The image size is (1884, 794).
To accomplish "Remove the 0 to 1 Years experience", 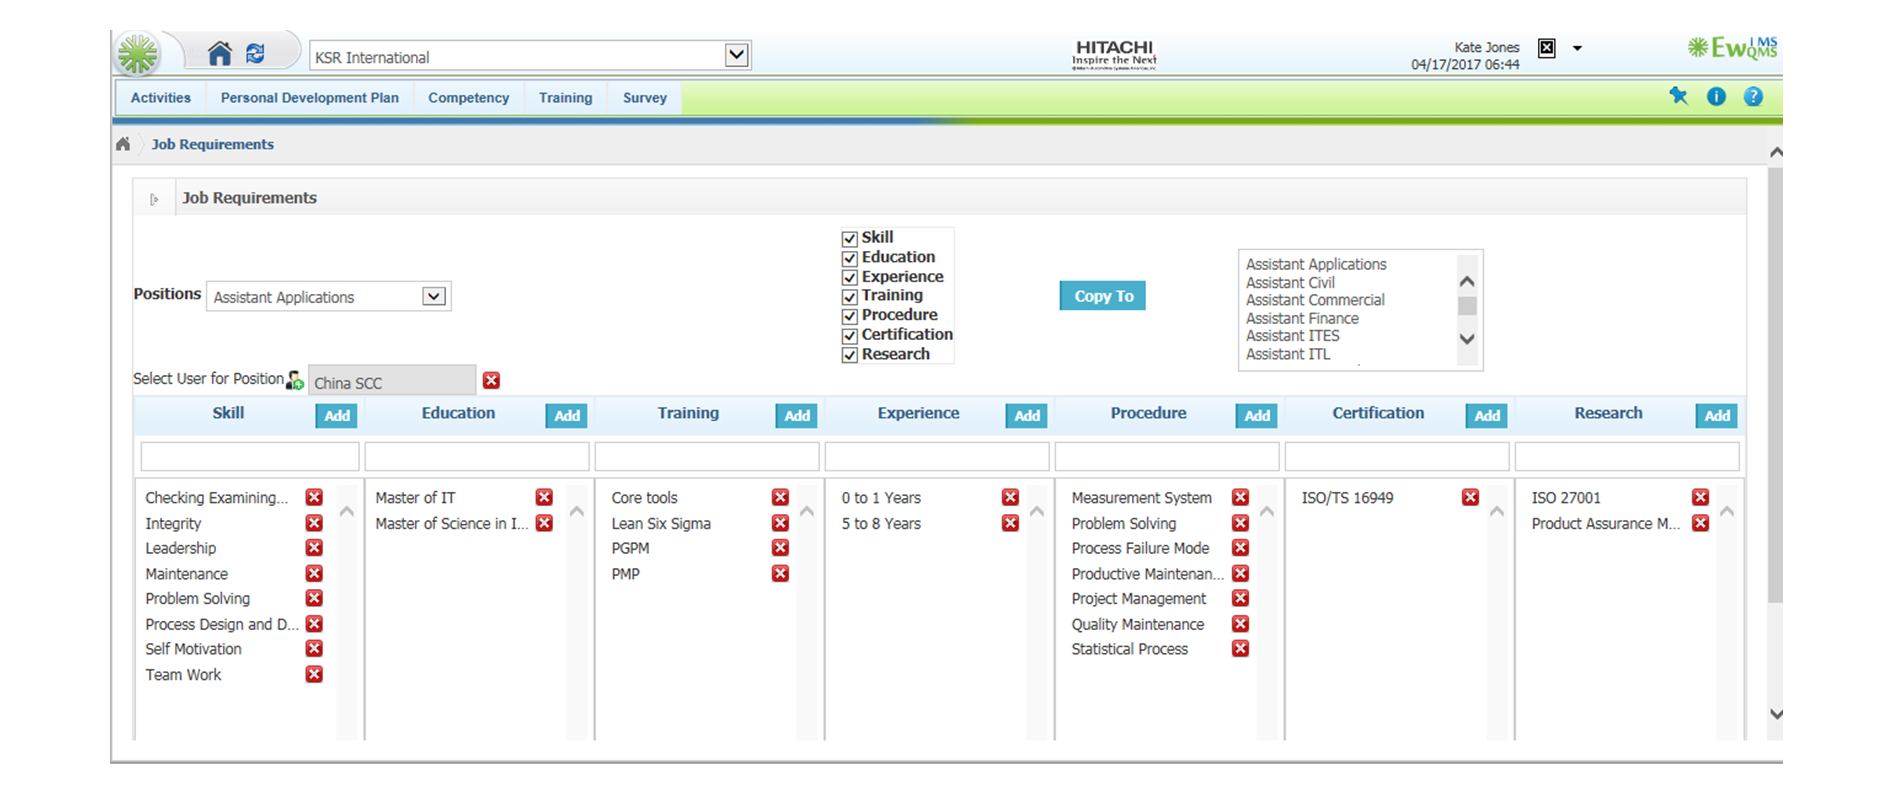I will (x=1010, y=497).
